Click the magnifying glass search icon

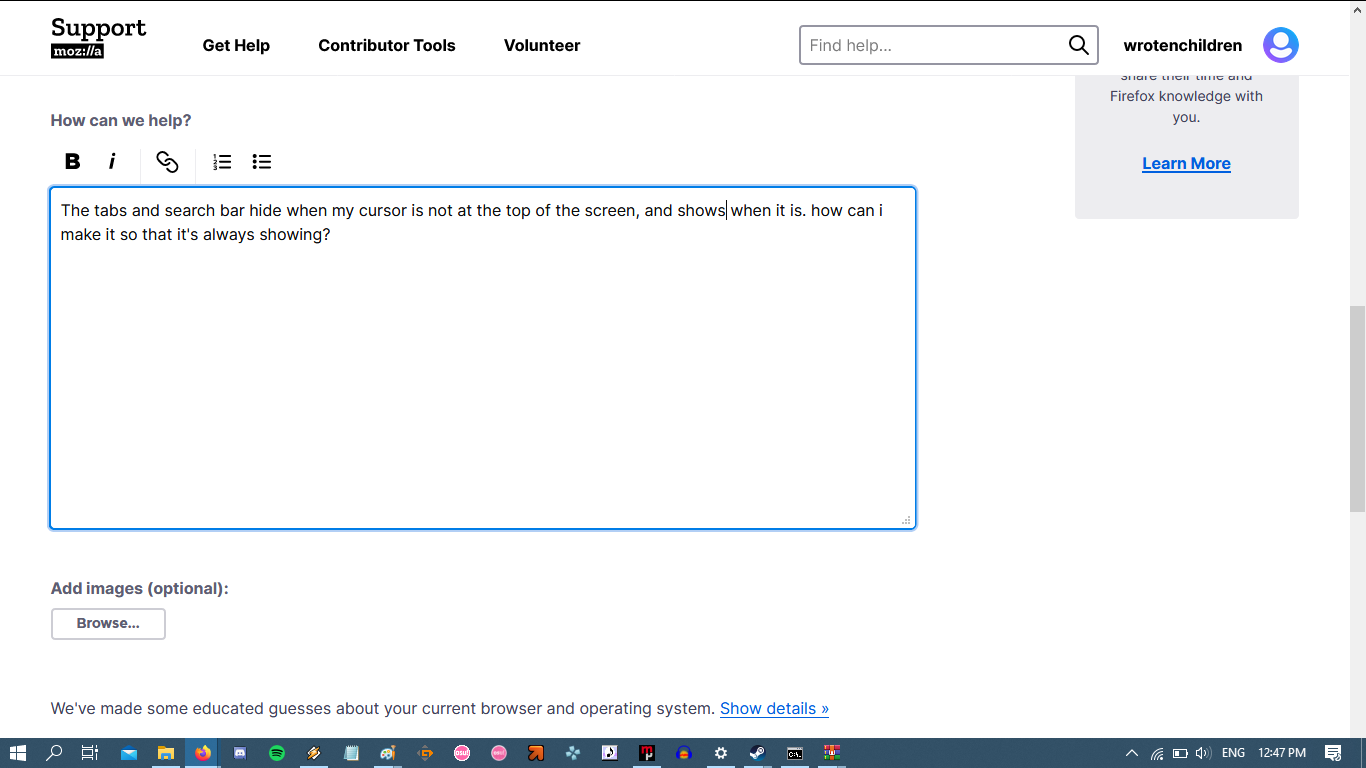pyautogui.click(x=1078, y=44)
